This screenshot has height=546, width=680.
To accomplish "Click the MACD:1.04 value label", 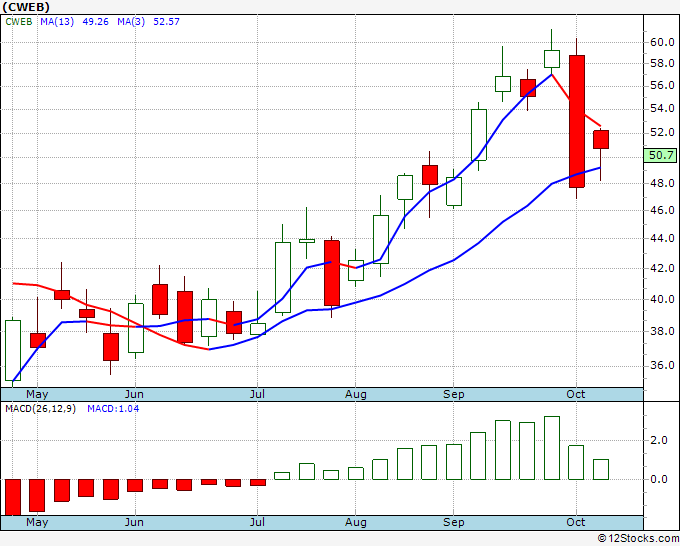I will pyautogui.click(x=113, y=409).
